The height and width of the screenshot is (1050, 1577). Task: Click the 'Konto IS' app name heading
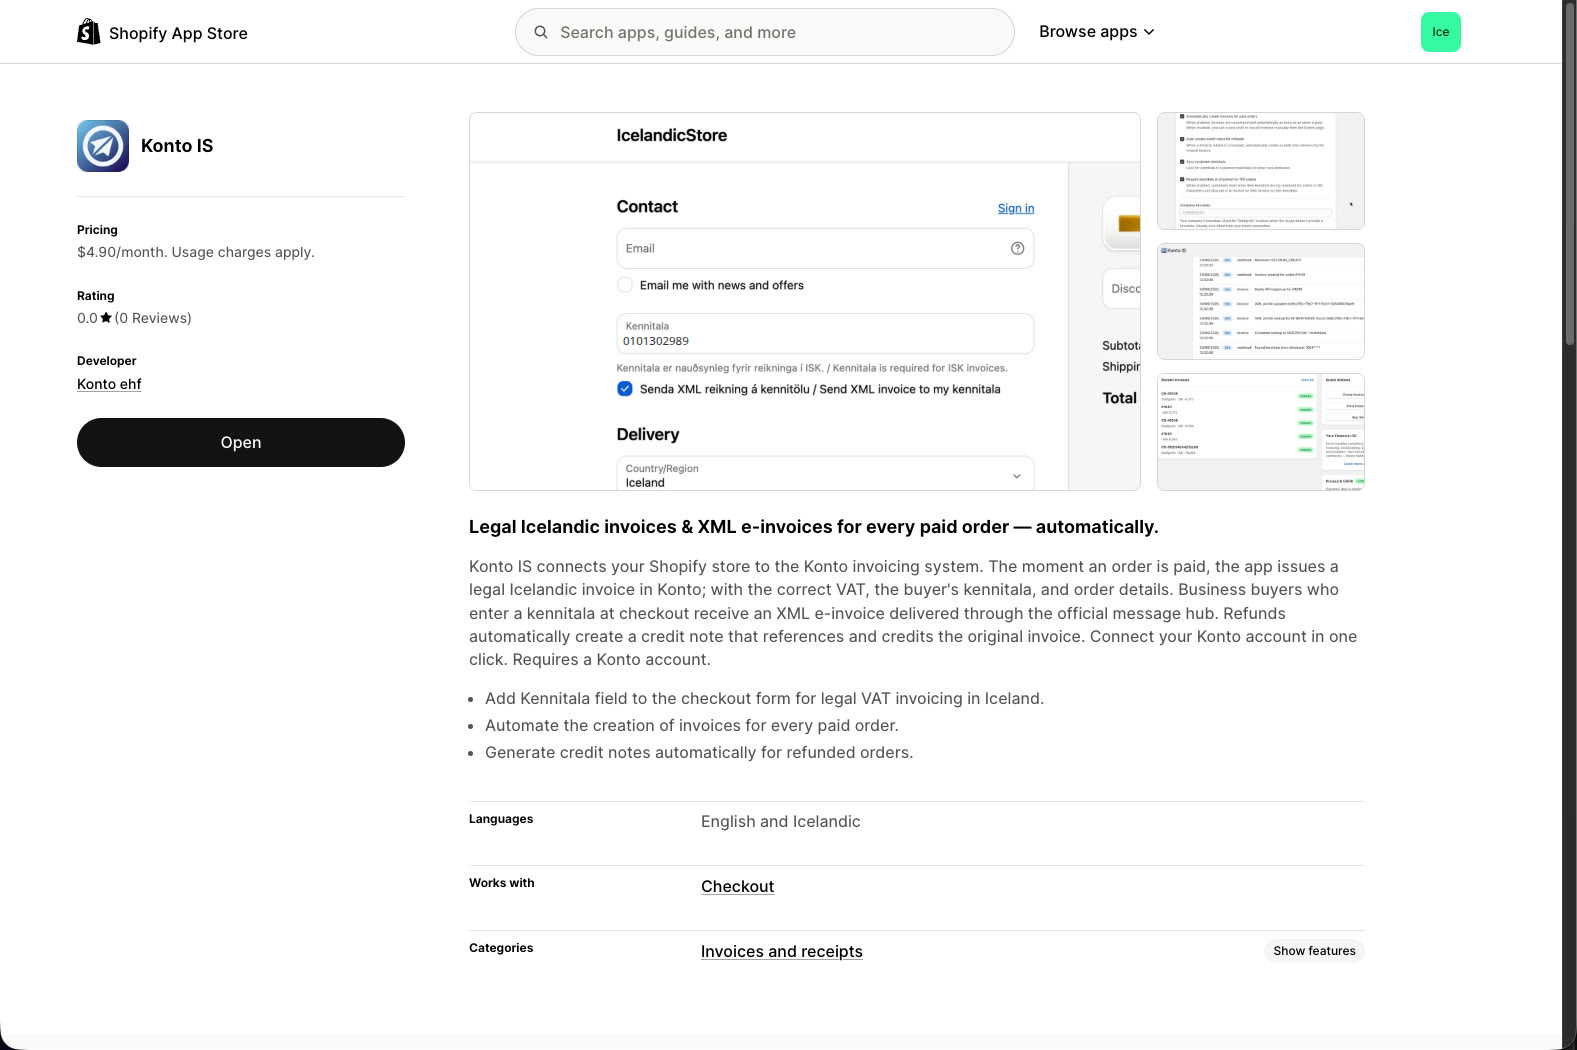(177, 146)
